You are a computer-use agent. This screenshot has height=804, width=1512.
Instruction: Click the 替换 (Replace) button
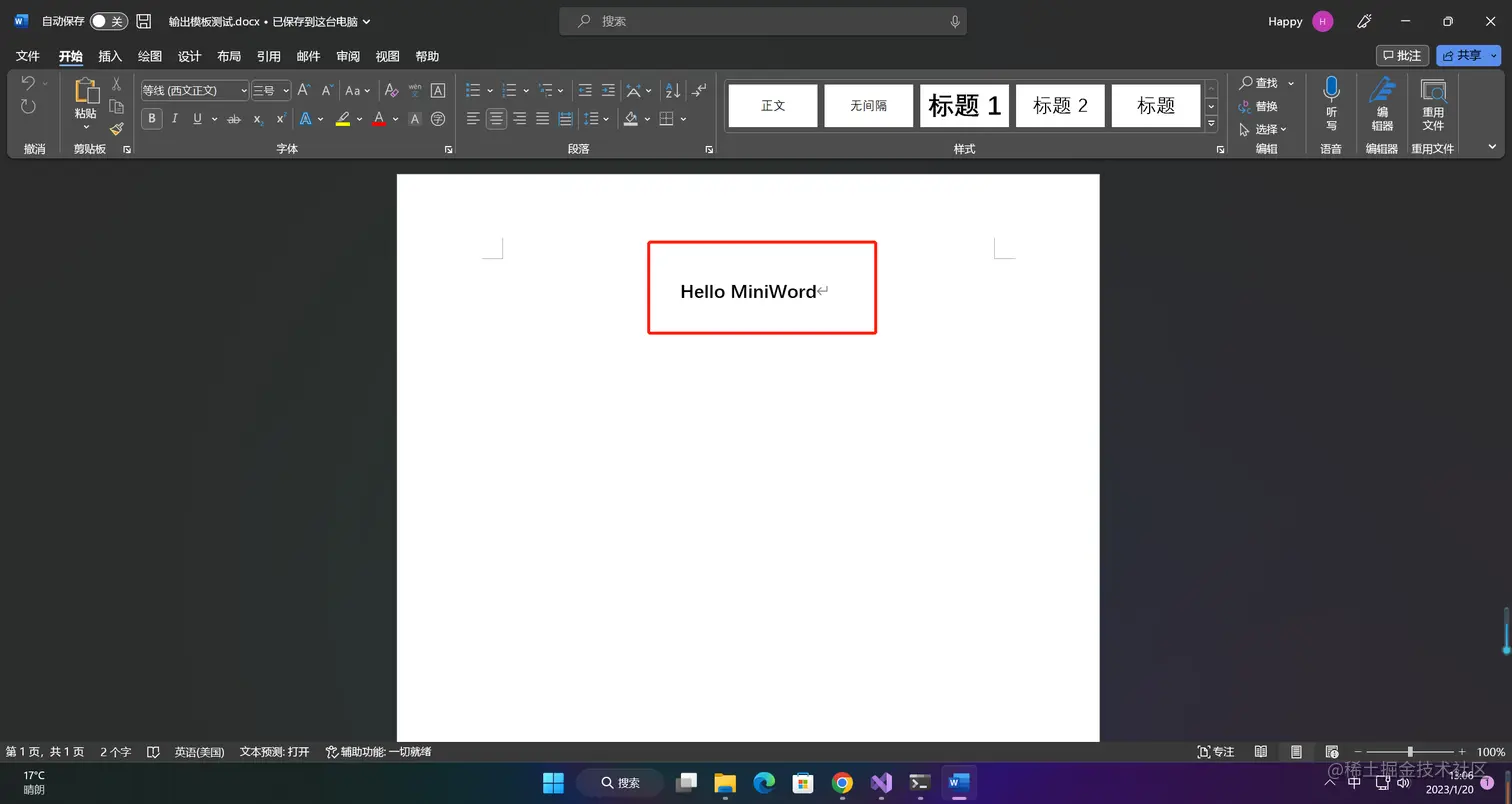pos(1259,106)
